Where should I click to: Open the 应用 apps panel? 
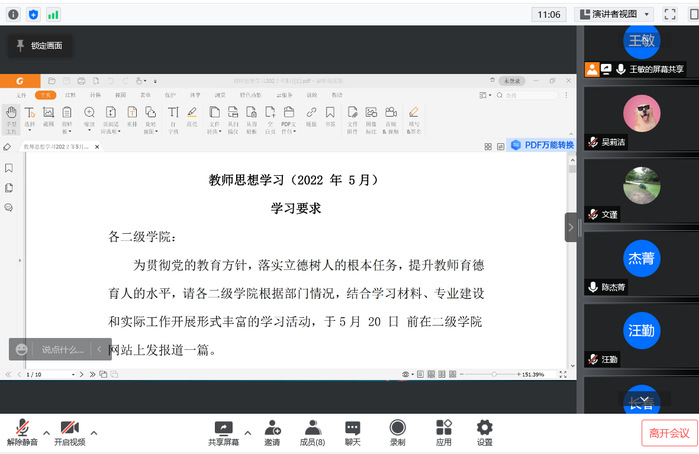444,428
